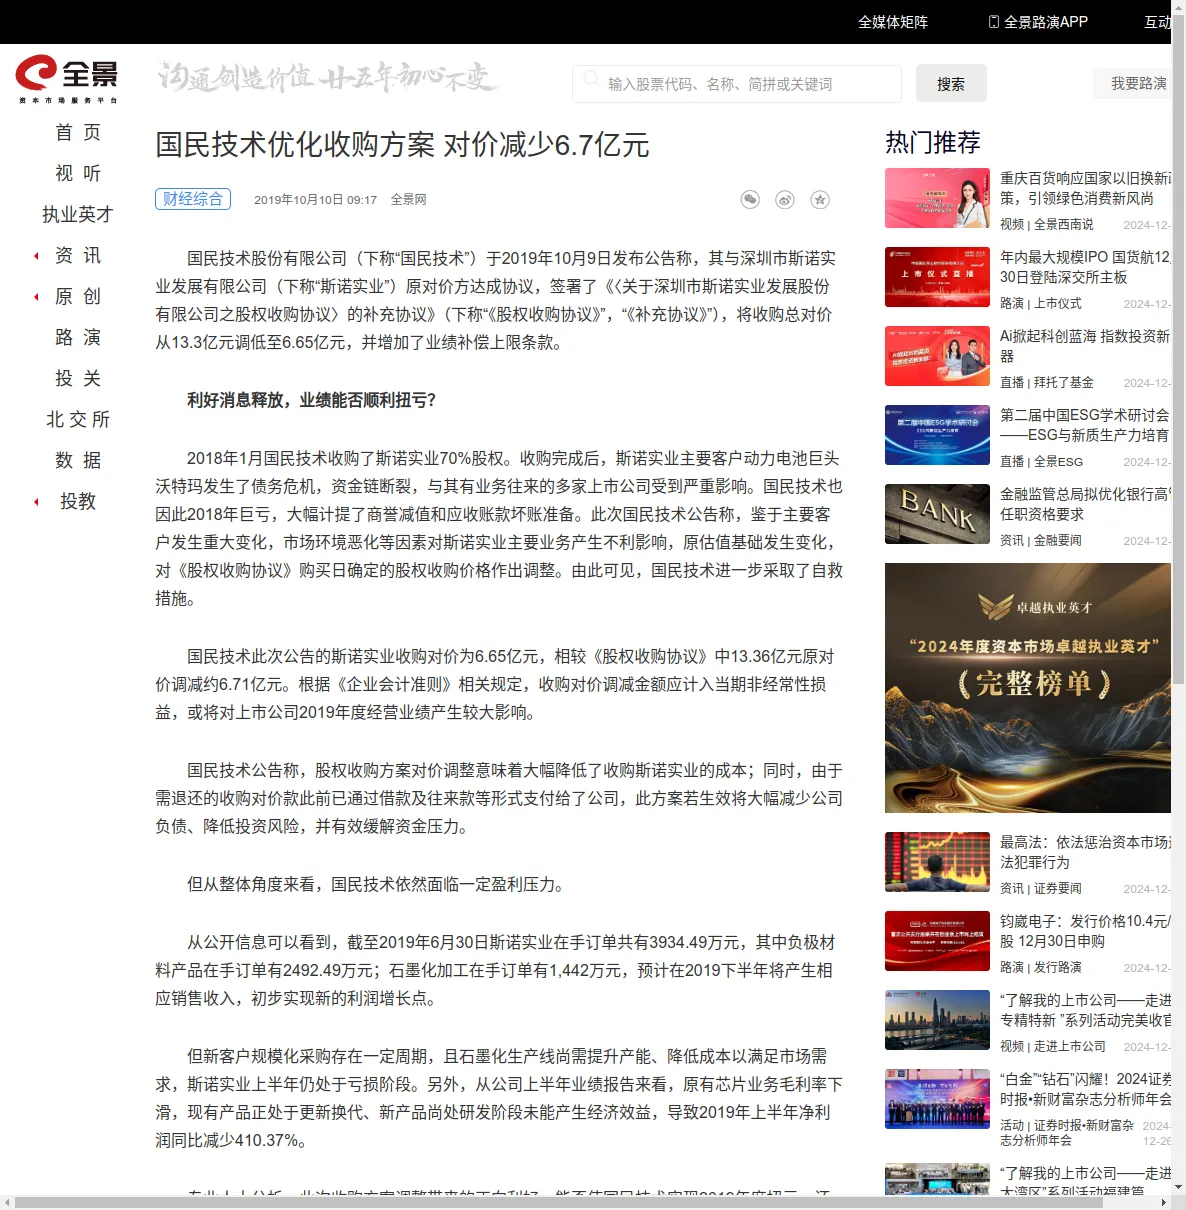Image resolution: width=1186 pixels, height=1210 pixels.
Task: Open 钧崴电子 roadshow thumbnail
Action: [x=937, y=941]
